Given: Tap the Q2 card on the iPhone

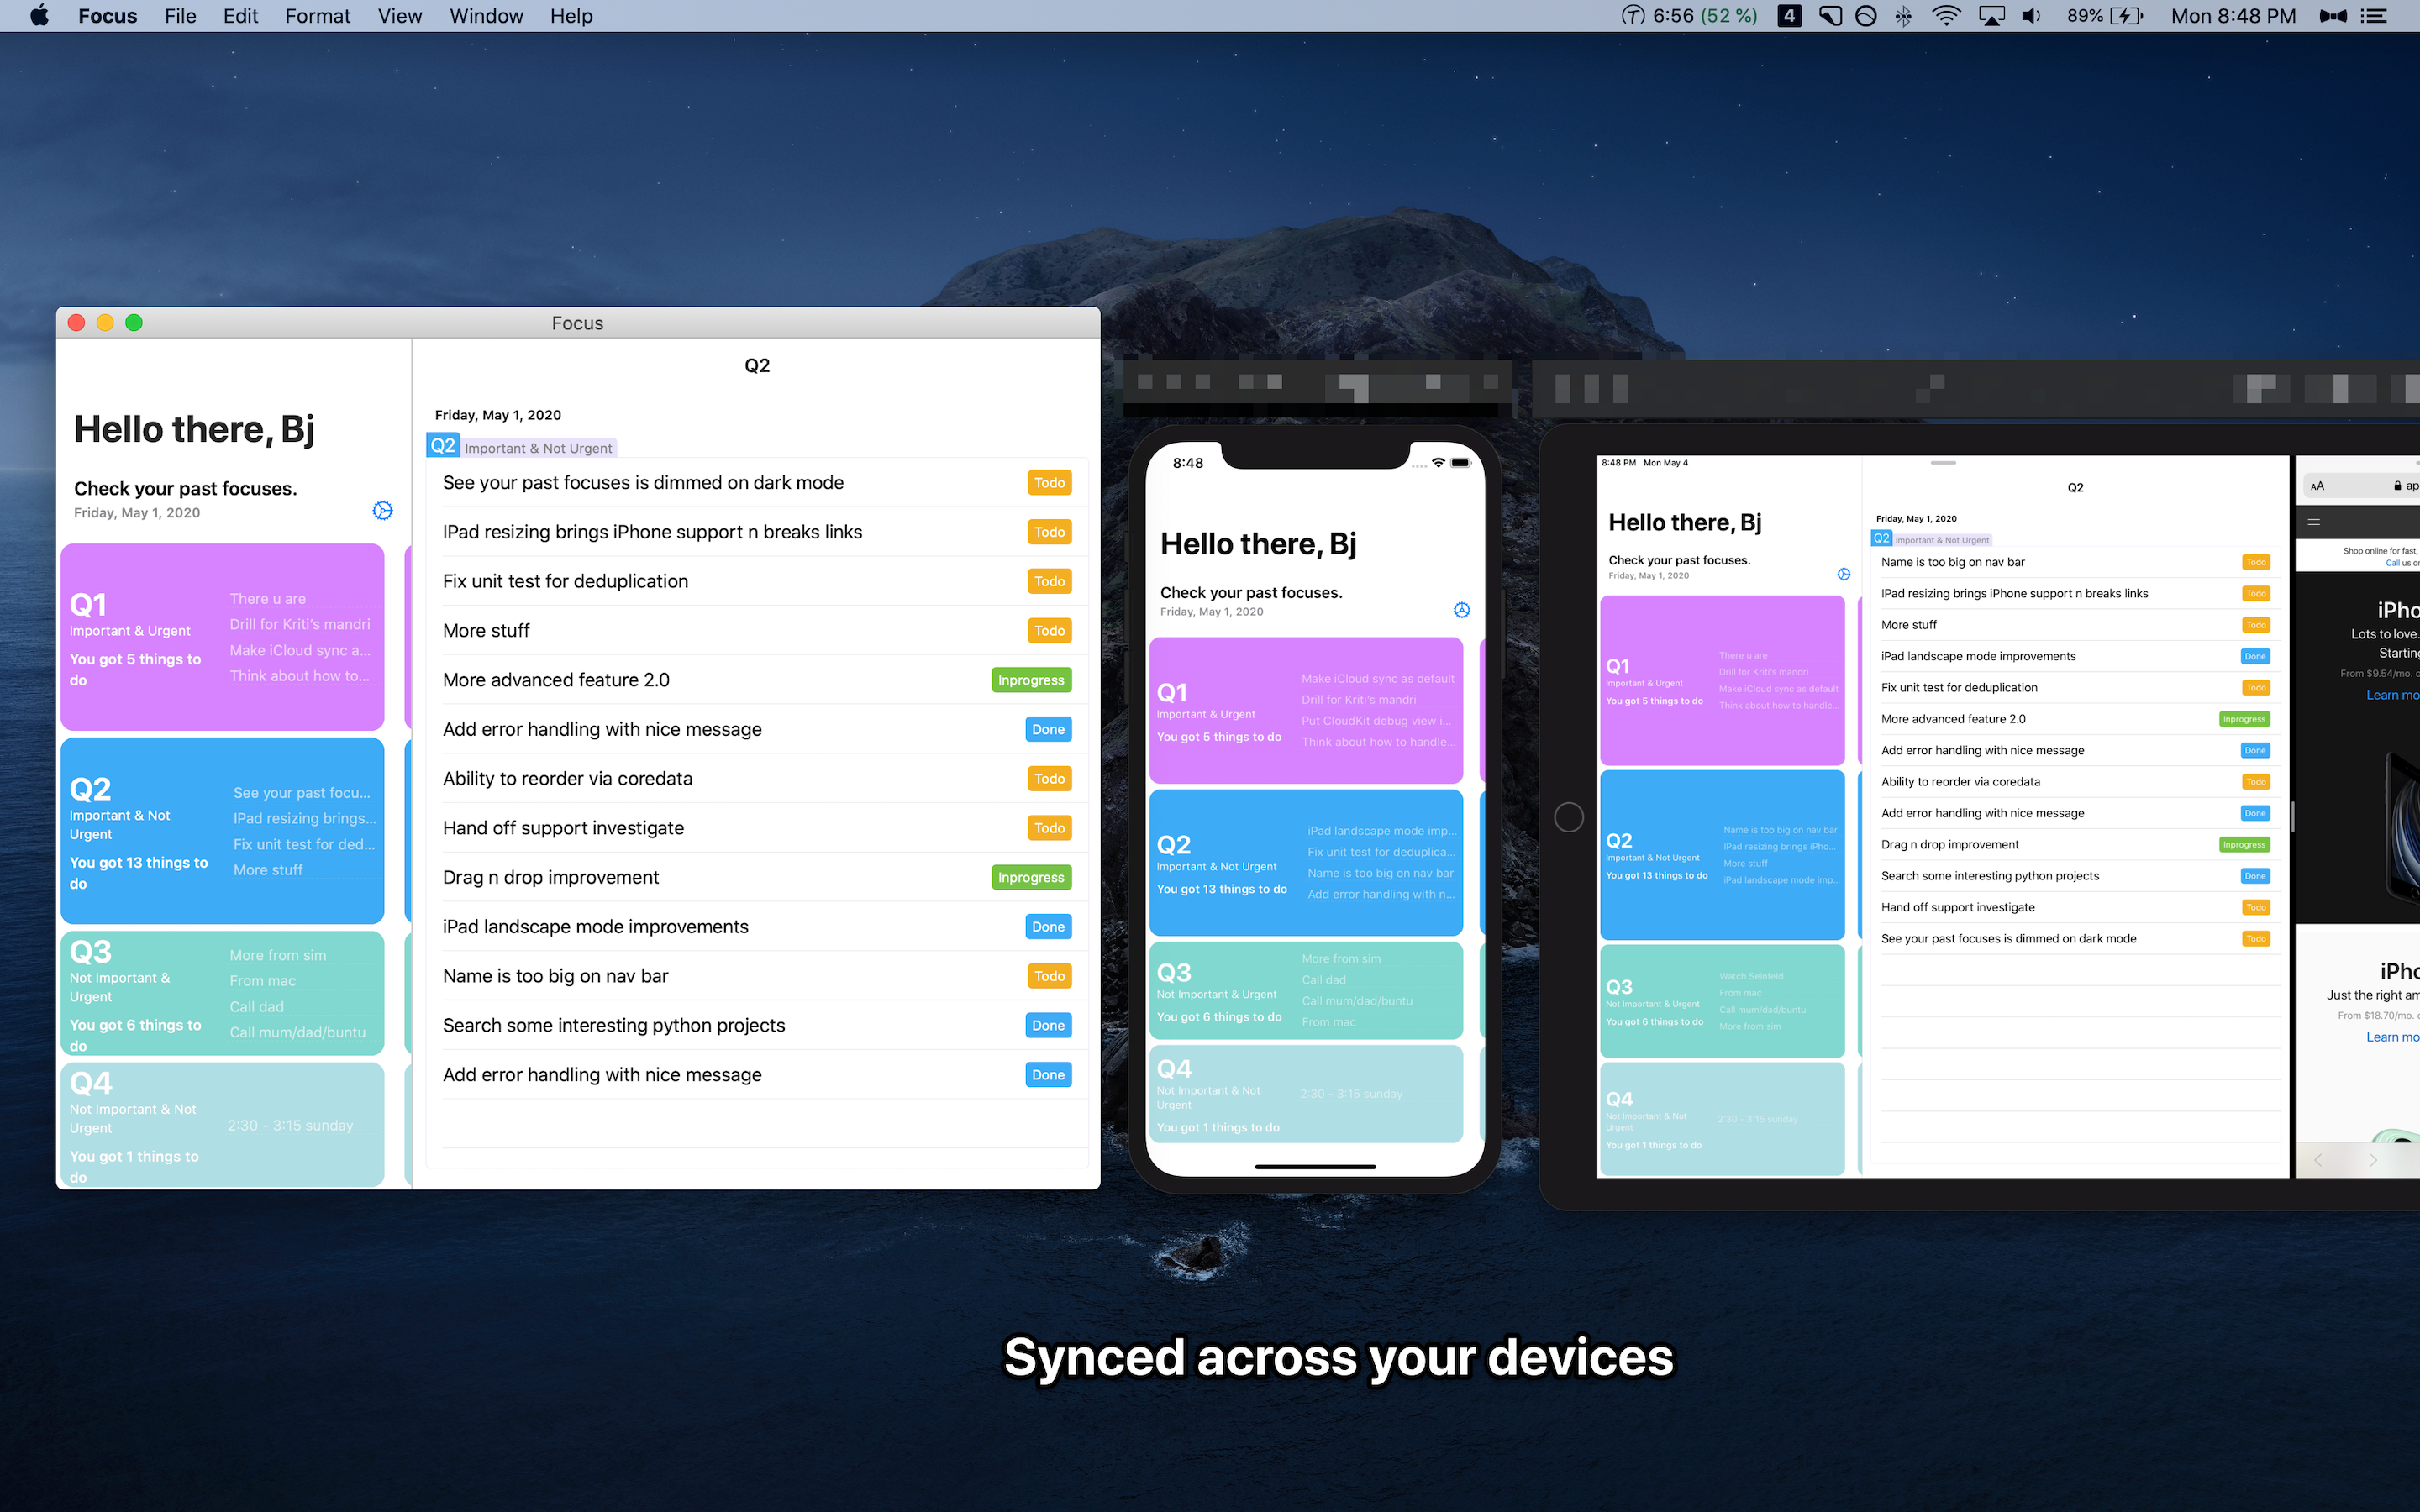Looking at the screenshot, I should [1306, 863].
